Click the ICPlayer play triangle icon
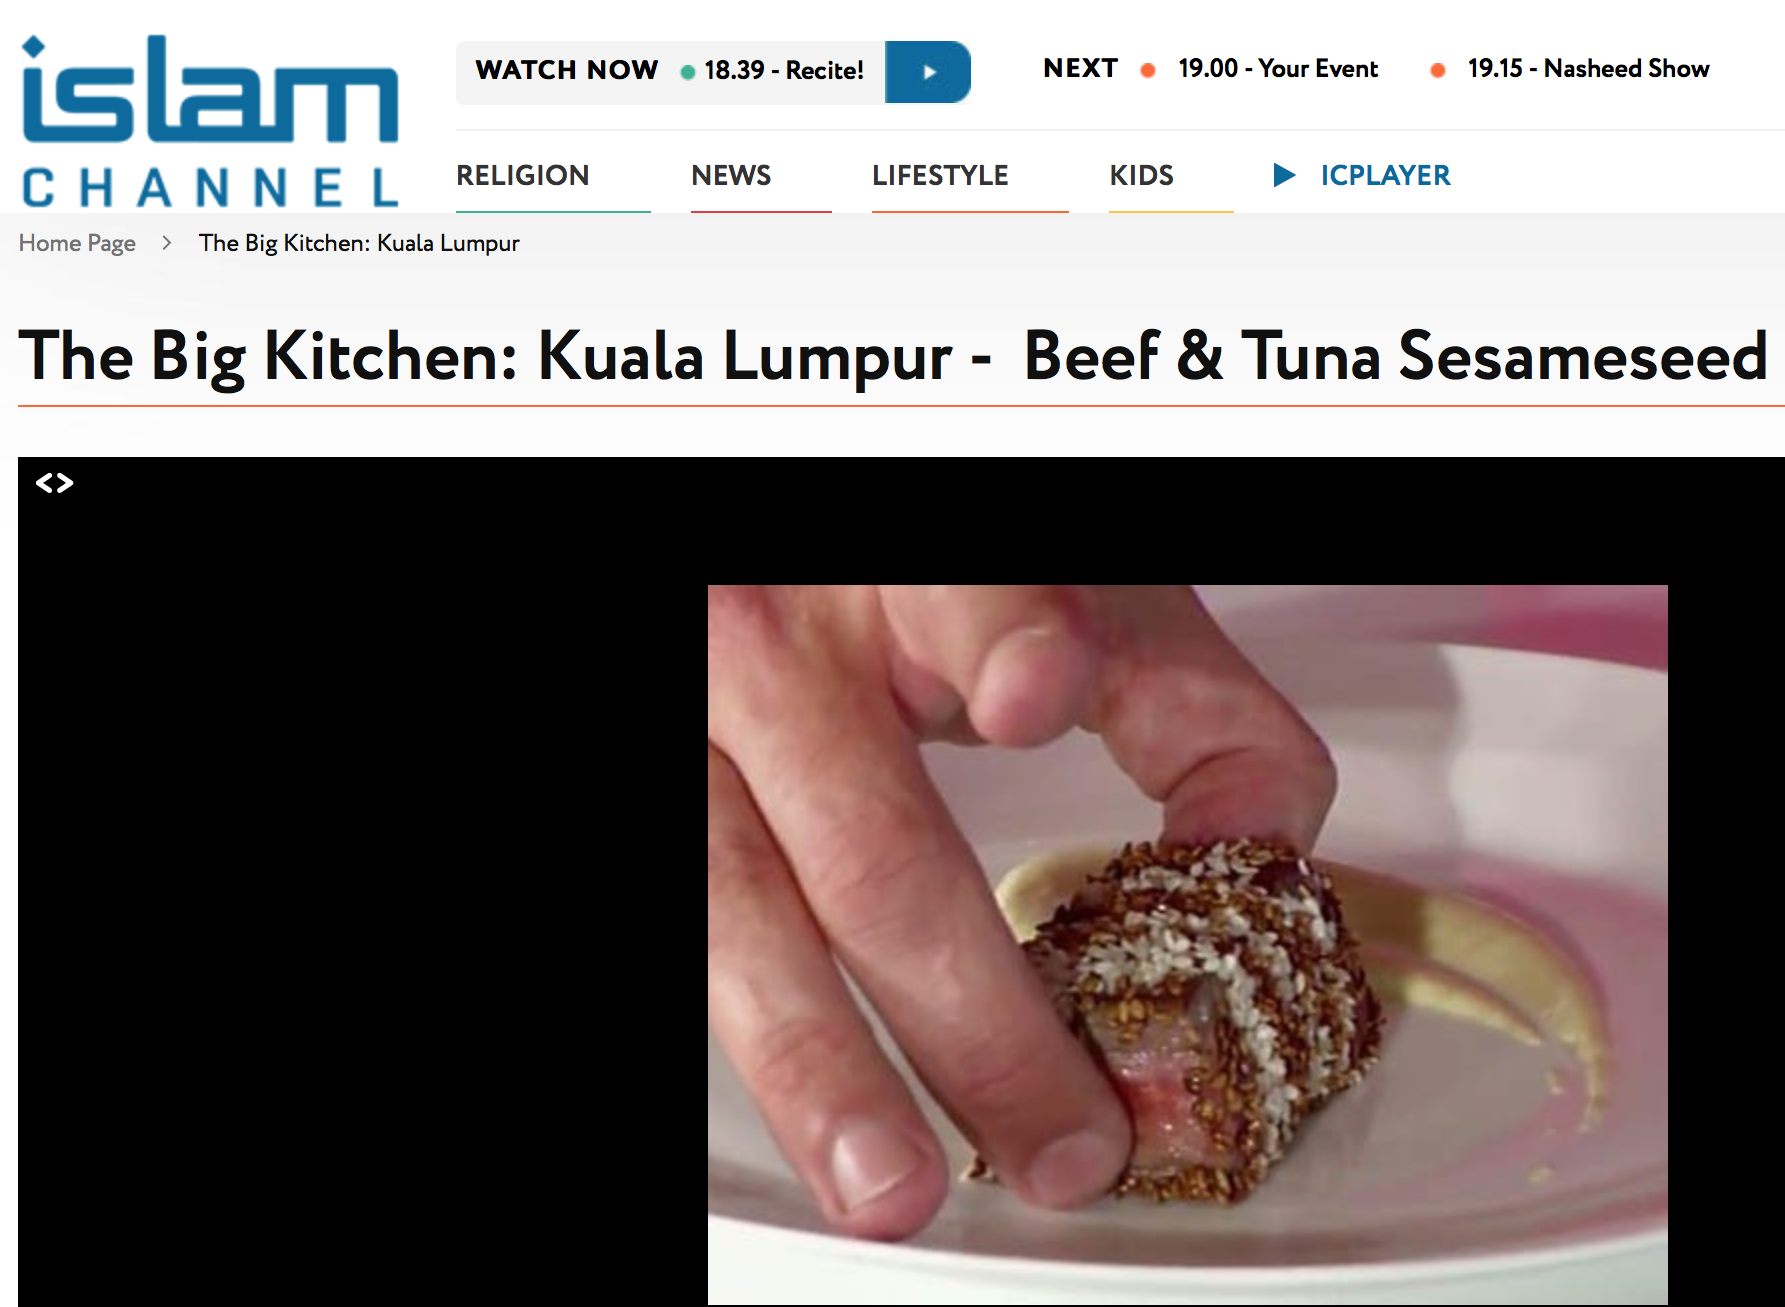This screenshot has width=1785, height=1307. [1284, 176]
